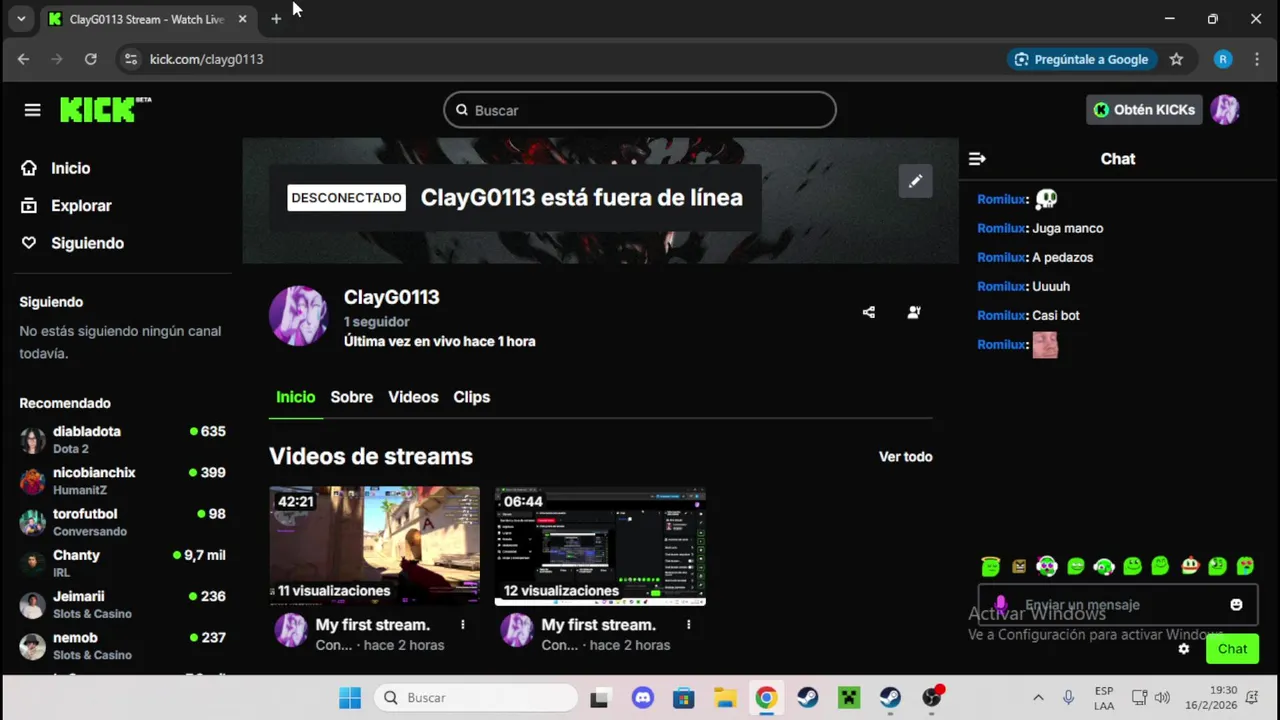Edit the channel banner with pencil icon
The image size is (1280, 720).
(915, 181)
